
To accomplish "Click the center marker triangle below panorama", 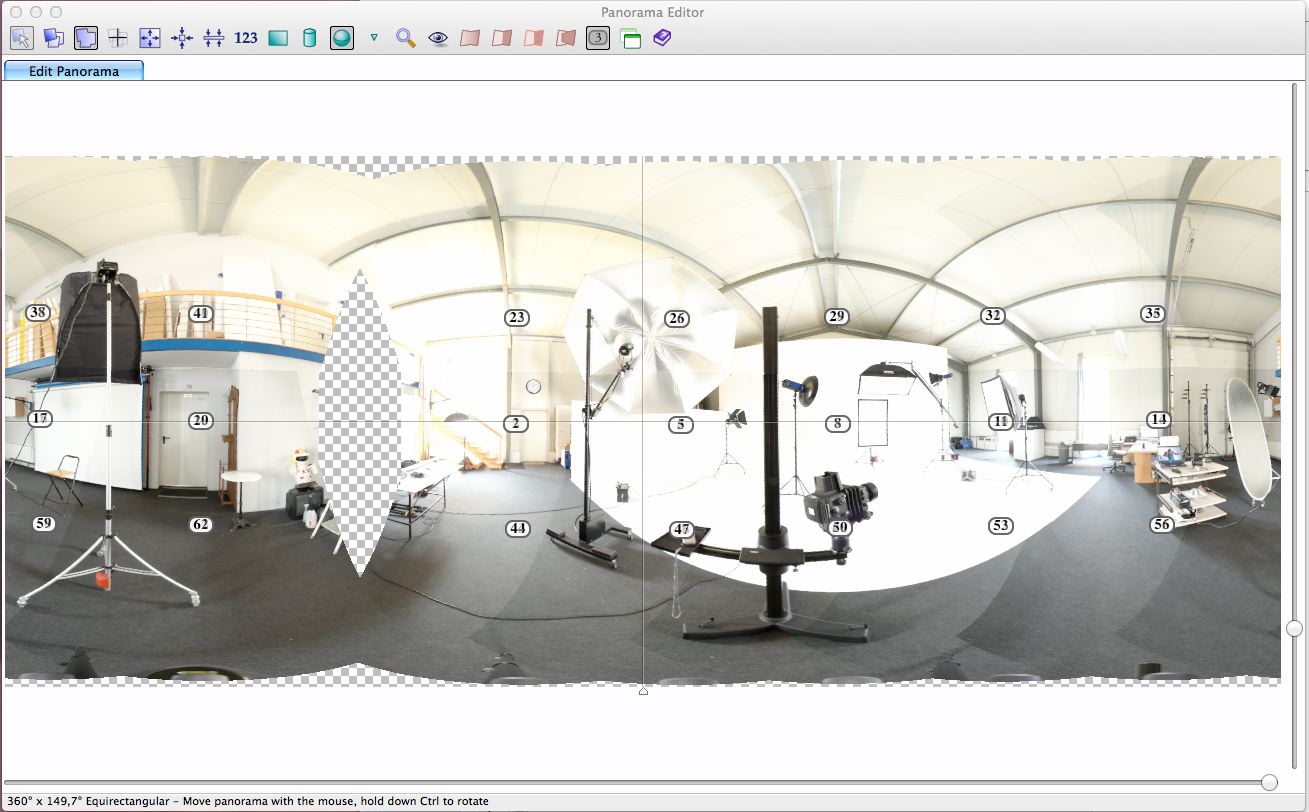I will click(643, 690).
